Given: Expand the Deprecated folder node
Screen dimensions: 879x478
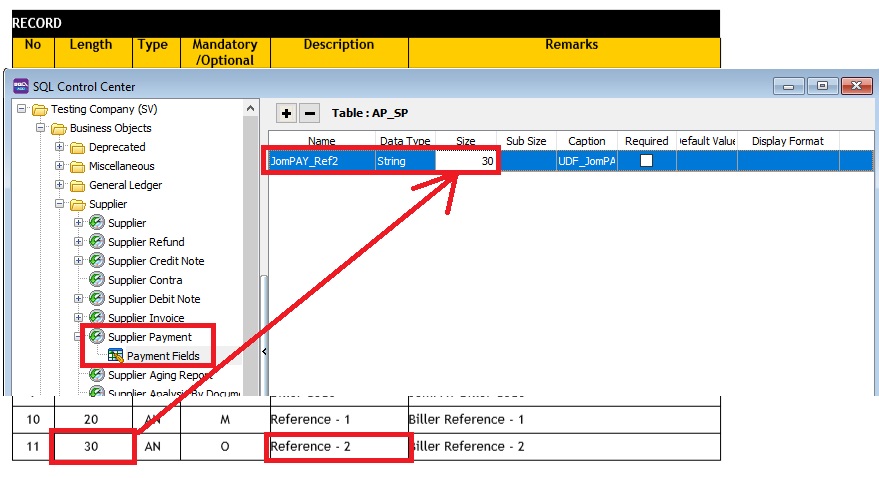Looking at the screenshot, I should click(60, 147).
